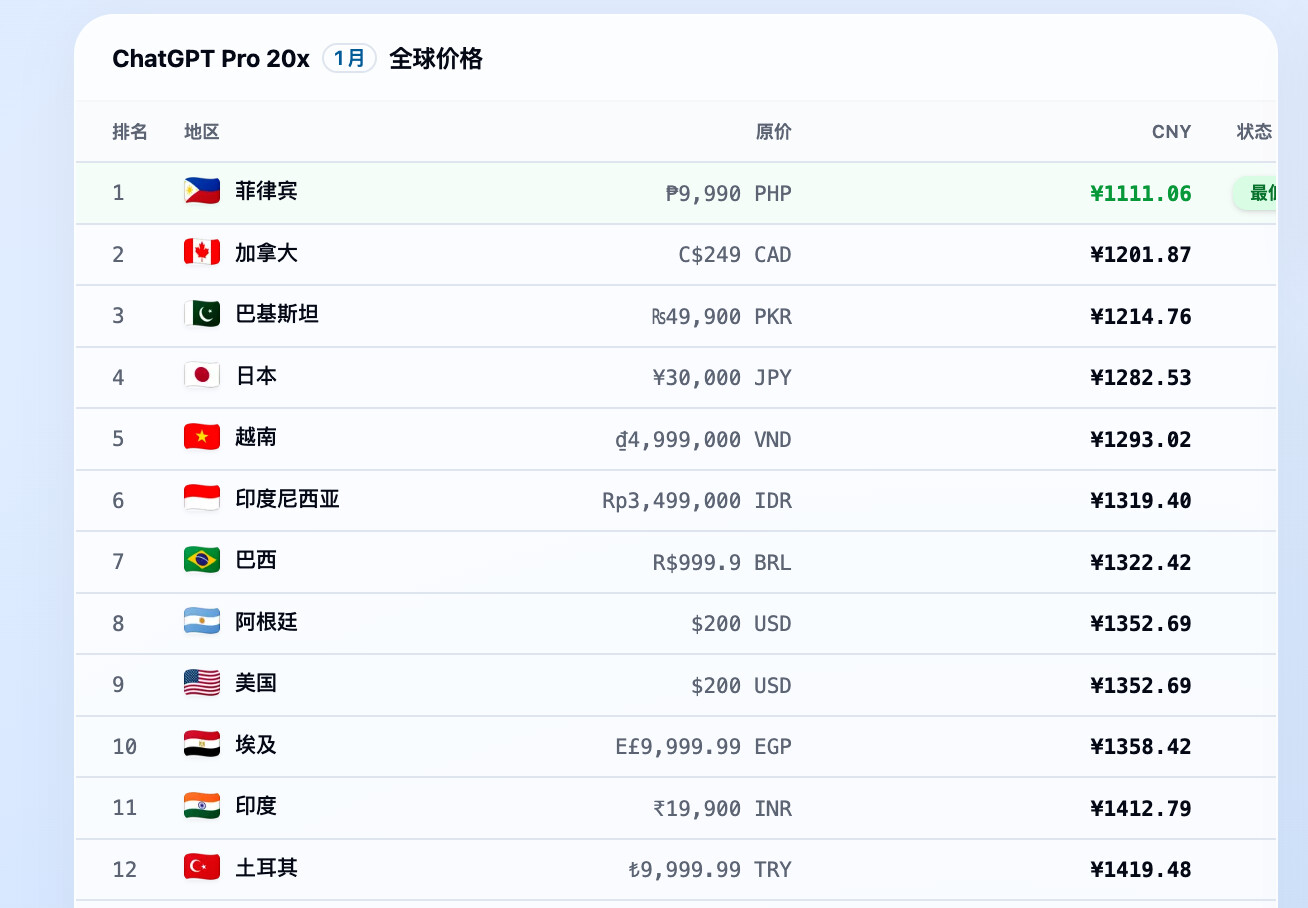
Task: Select the 日本 region name
Action: [x=256, y=376]
